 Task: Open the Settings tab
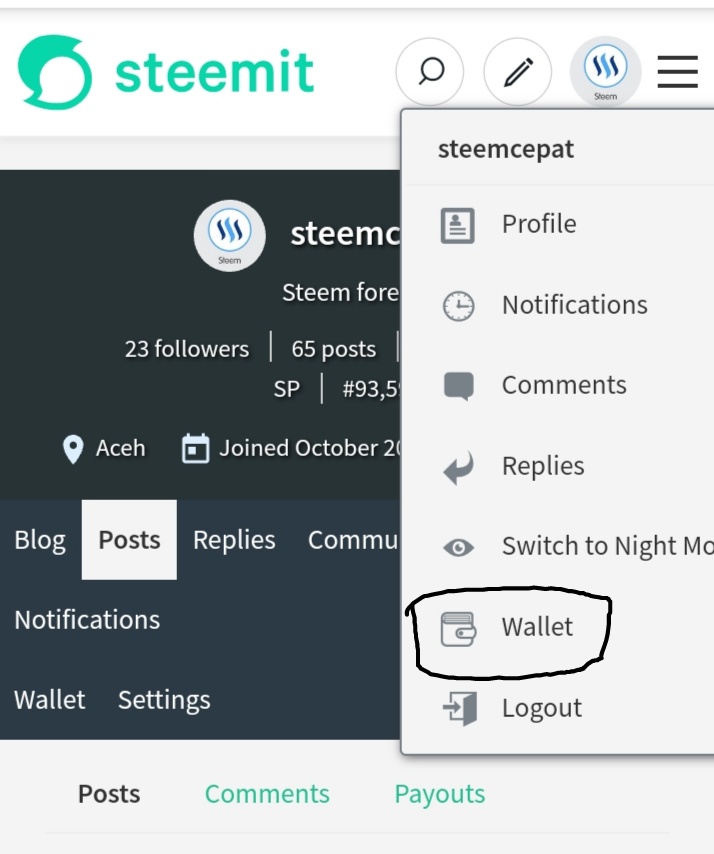pyautogui.click(x=164, y=700)
